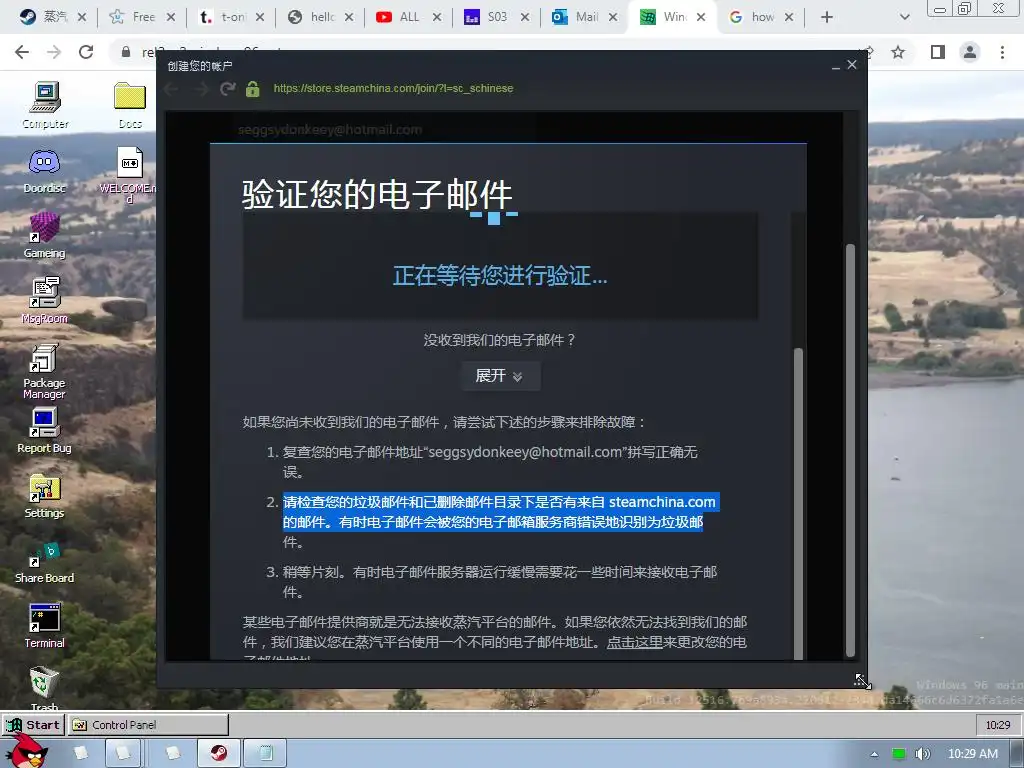Image resolution: width=1024 pixels, height=768 pixels.
Task: Click the highlighted steamchina.com step text
Action: [x=500, y=512]
